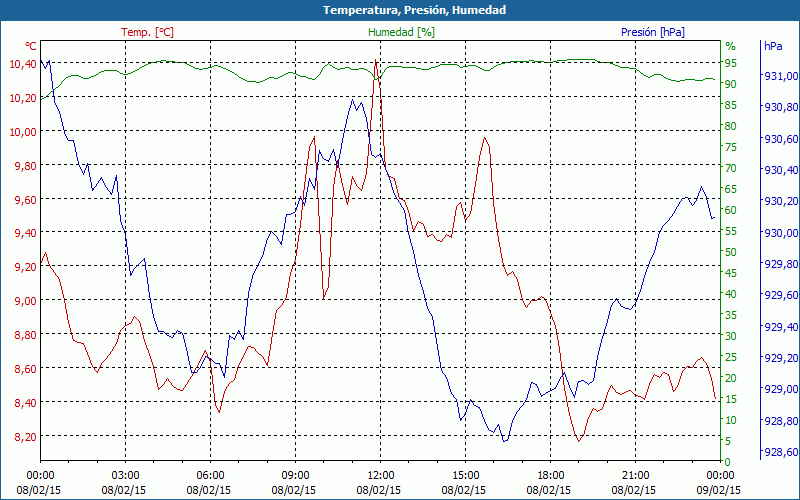Select the blue 'Presión [hPa]' legend label
The image size is (800, 500).
(653, 32)
